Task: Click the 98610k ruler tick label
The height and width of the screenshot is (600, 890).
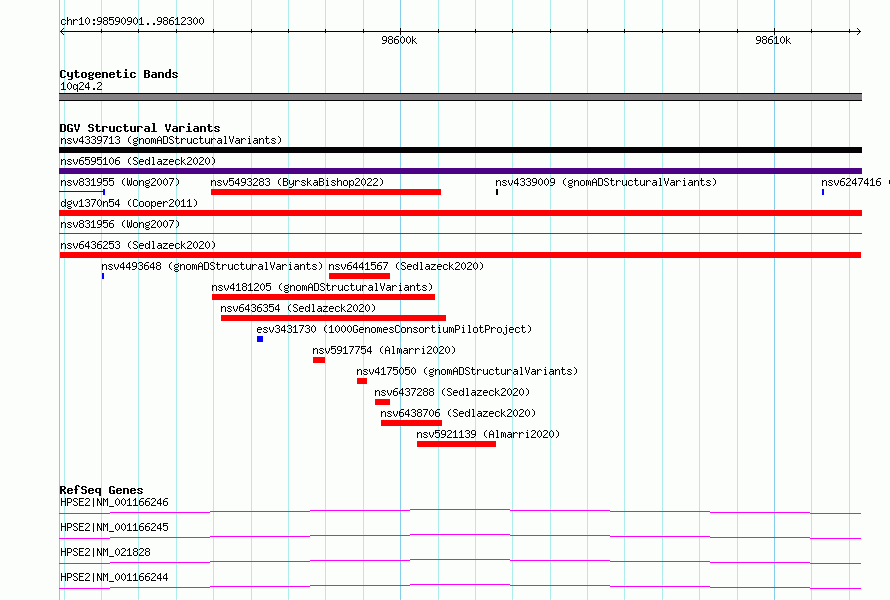Action: (773, 40)
